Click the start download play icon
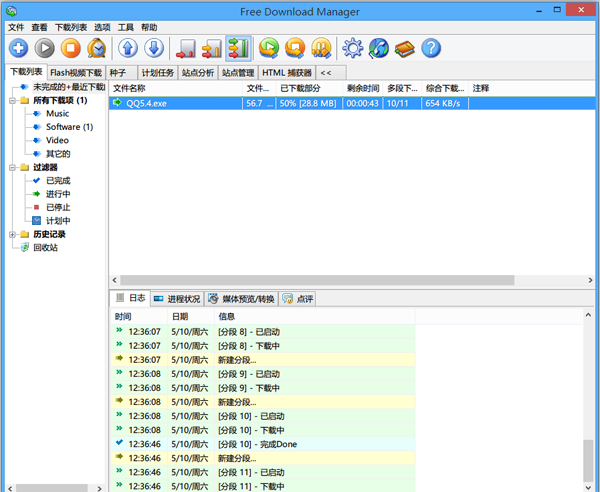Screen dimensions: 600x492 (x=45, y=47)
